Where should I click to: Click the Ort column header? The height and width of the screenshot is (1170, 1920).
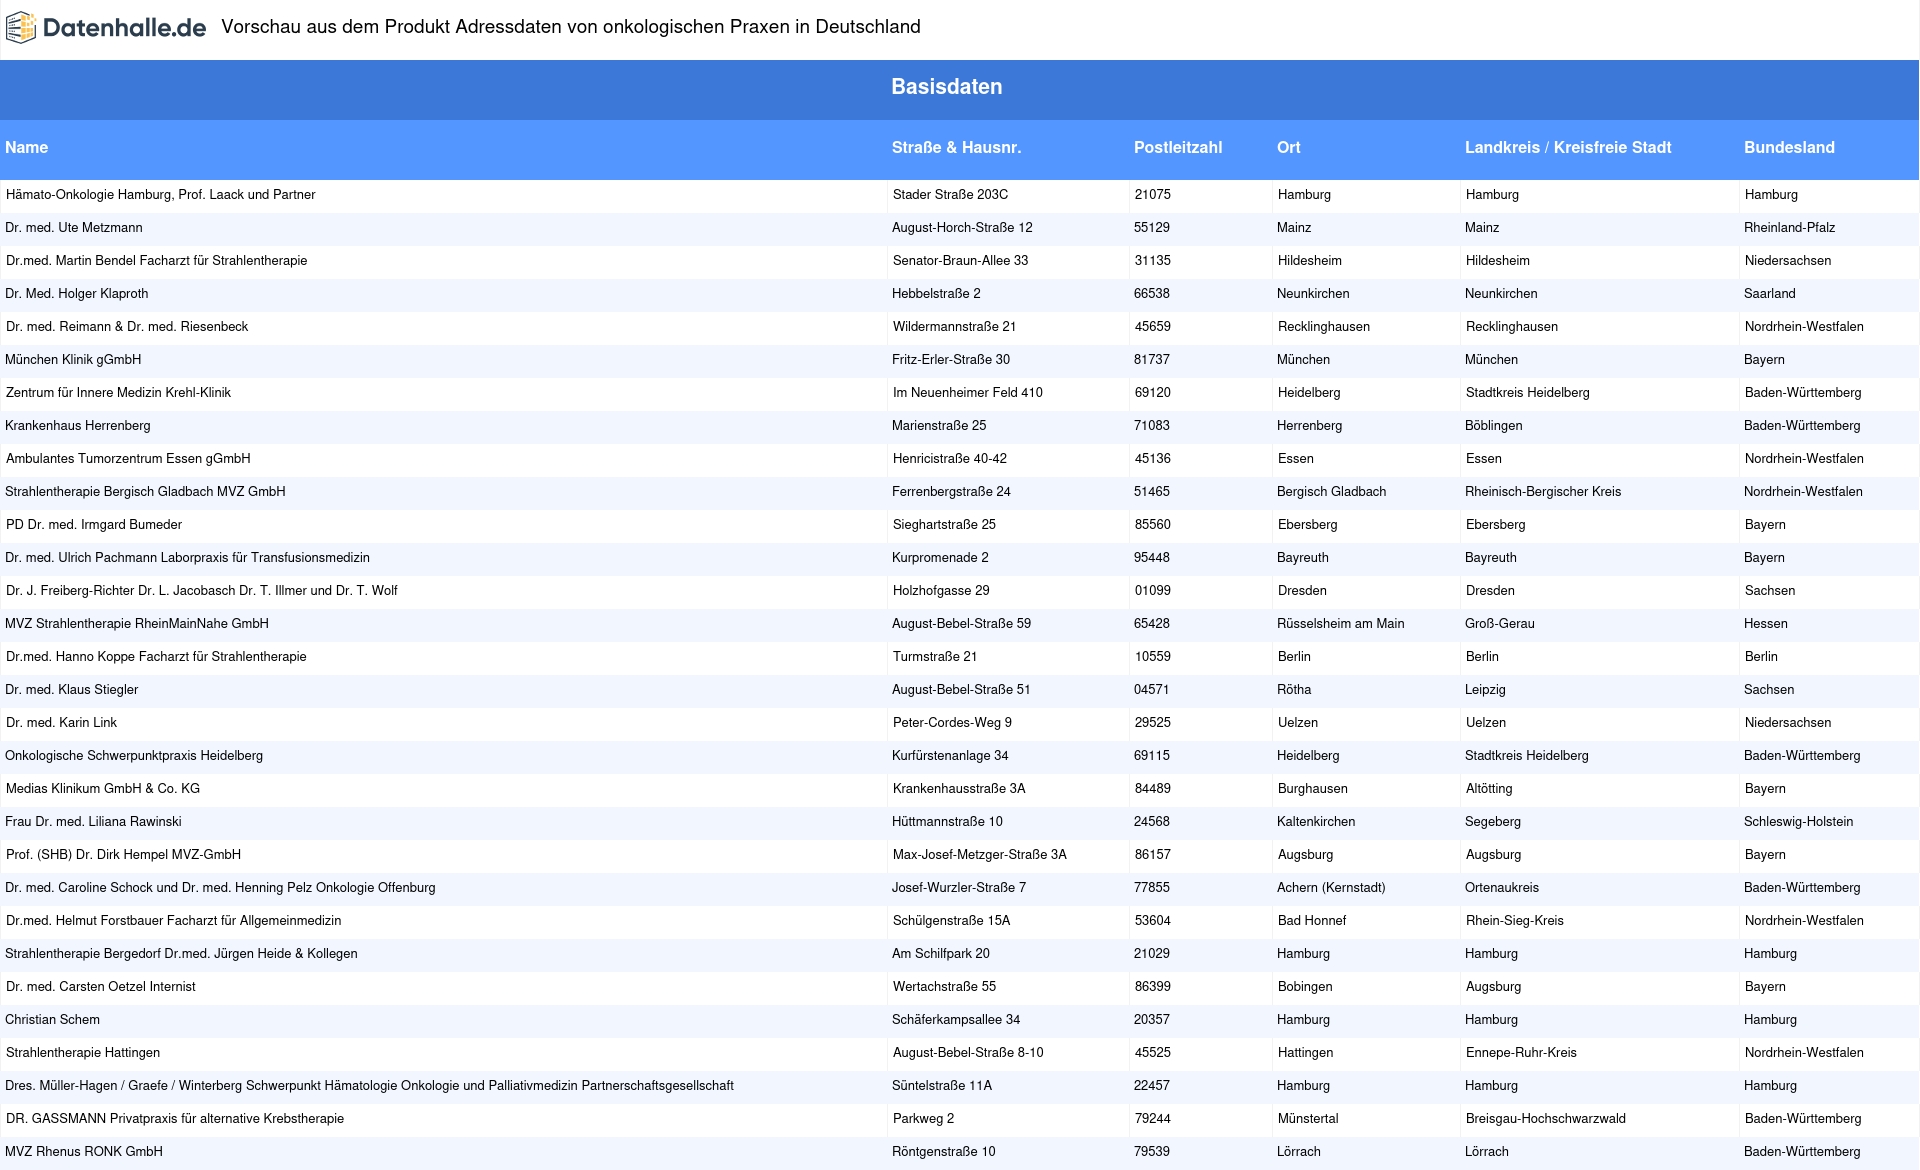(1288, 147)
